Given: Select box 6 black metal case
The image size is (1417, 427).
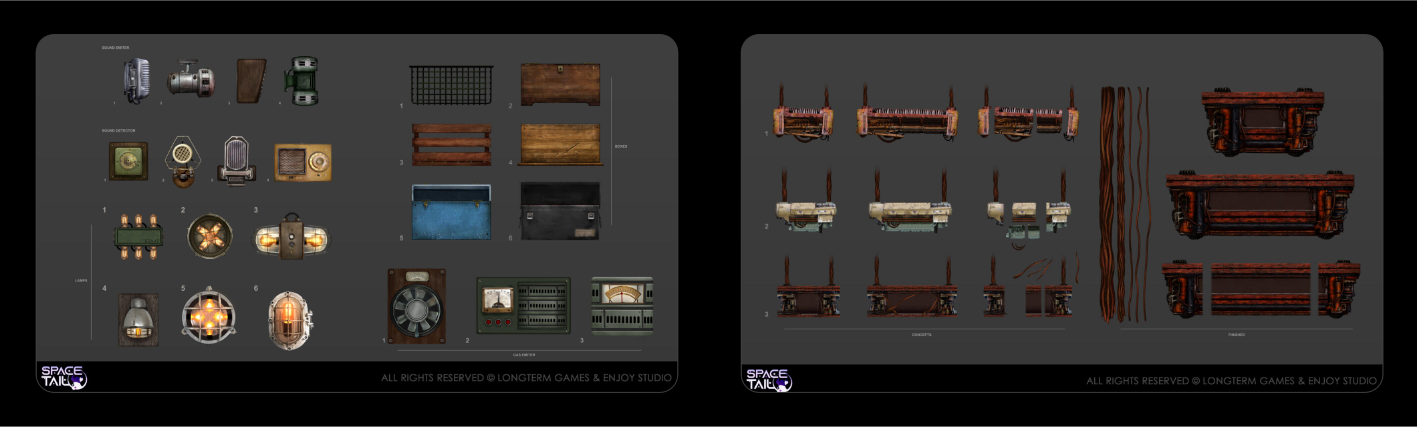Looking at the screenshot, I should pyautogui.click(x=561, y=211).
